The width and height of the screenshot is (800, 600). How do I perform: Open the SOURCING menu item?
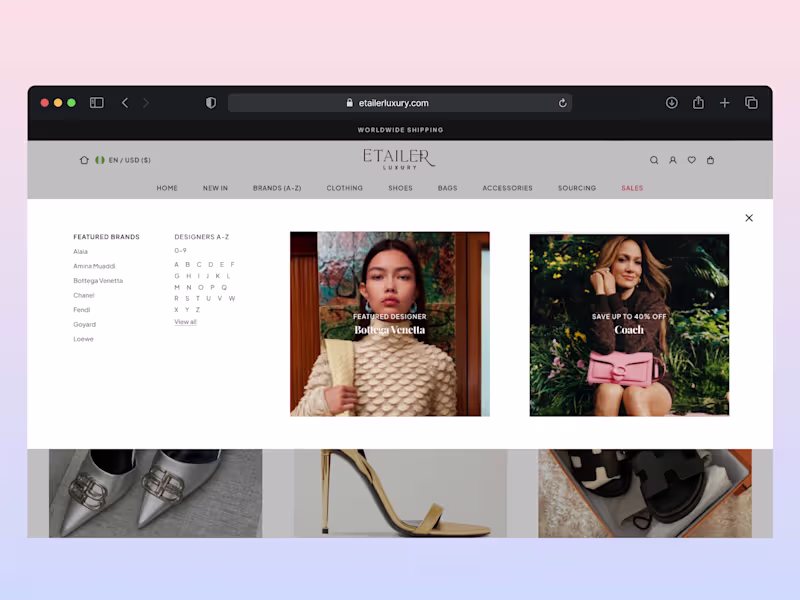(x=577, y=188)
